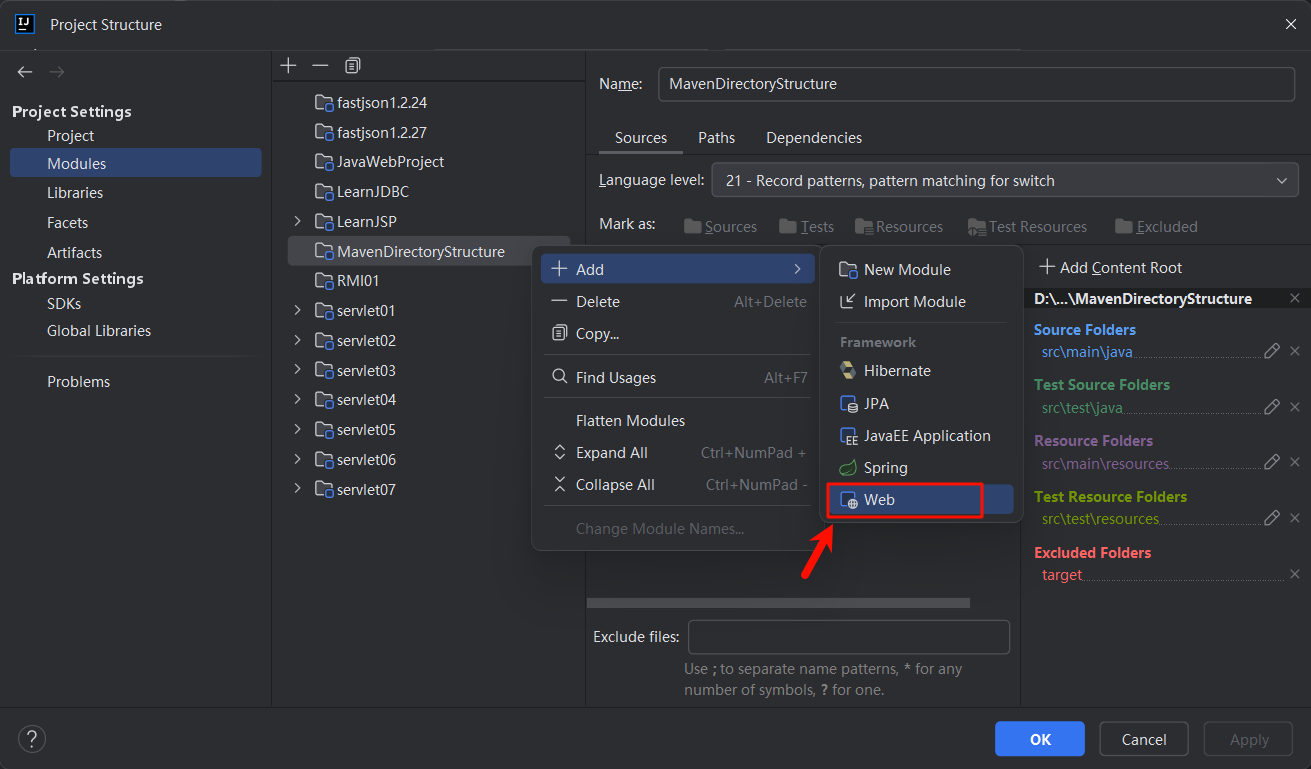The image size is (1311, 769).
Task: Click the plus icon above module list
Action: 288,65
